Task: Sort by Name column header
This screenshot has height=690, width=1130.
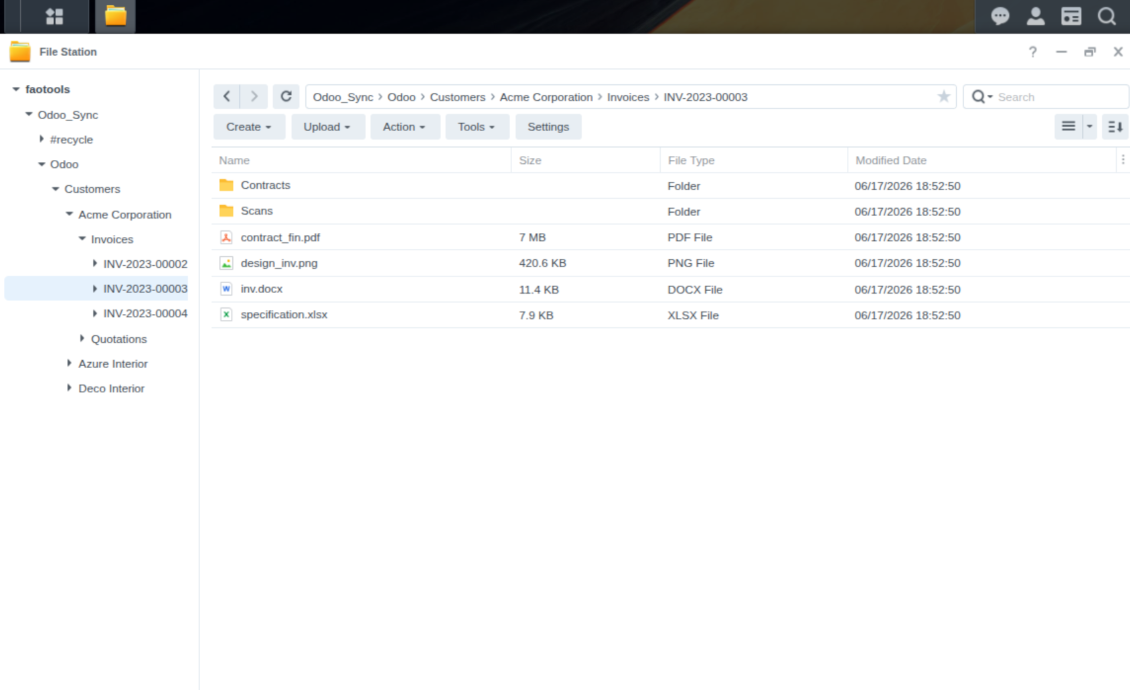Action: pyautogui.click(x=362, y=160)
